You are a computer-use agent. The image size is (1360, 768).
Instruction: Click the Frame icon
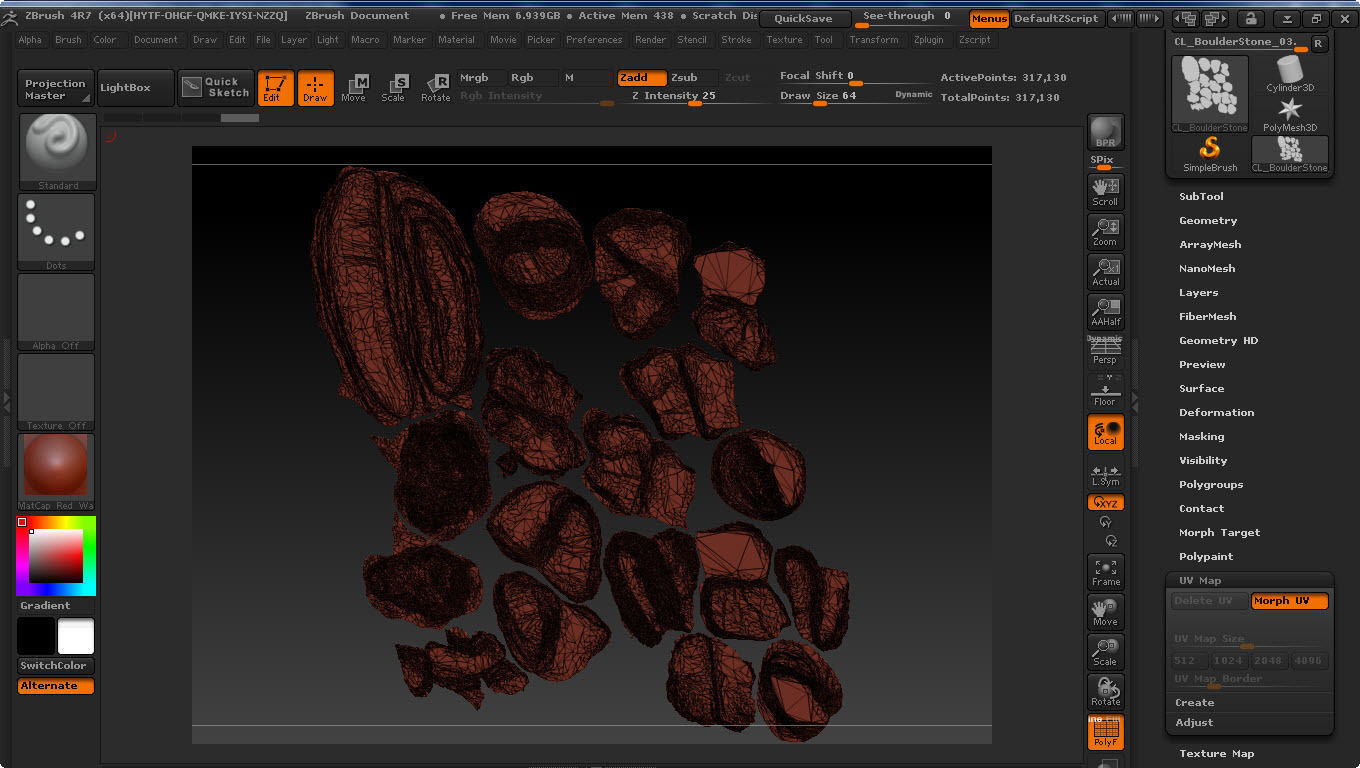tap(1105, 572)
